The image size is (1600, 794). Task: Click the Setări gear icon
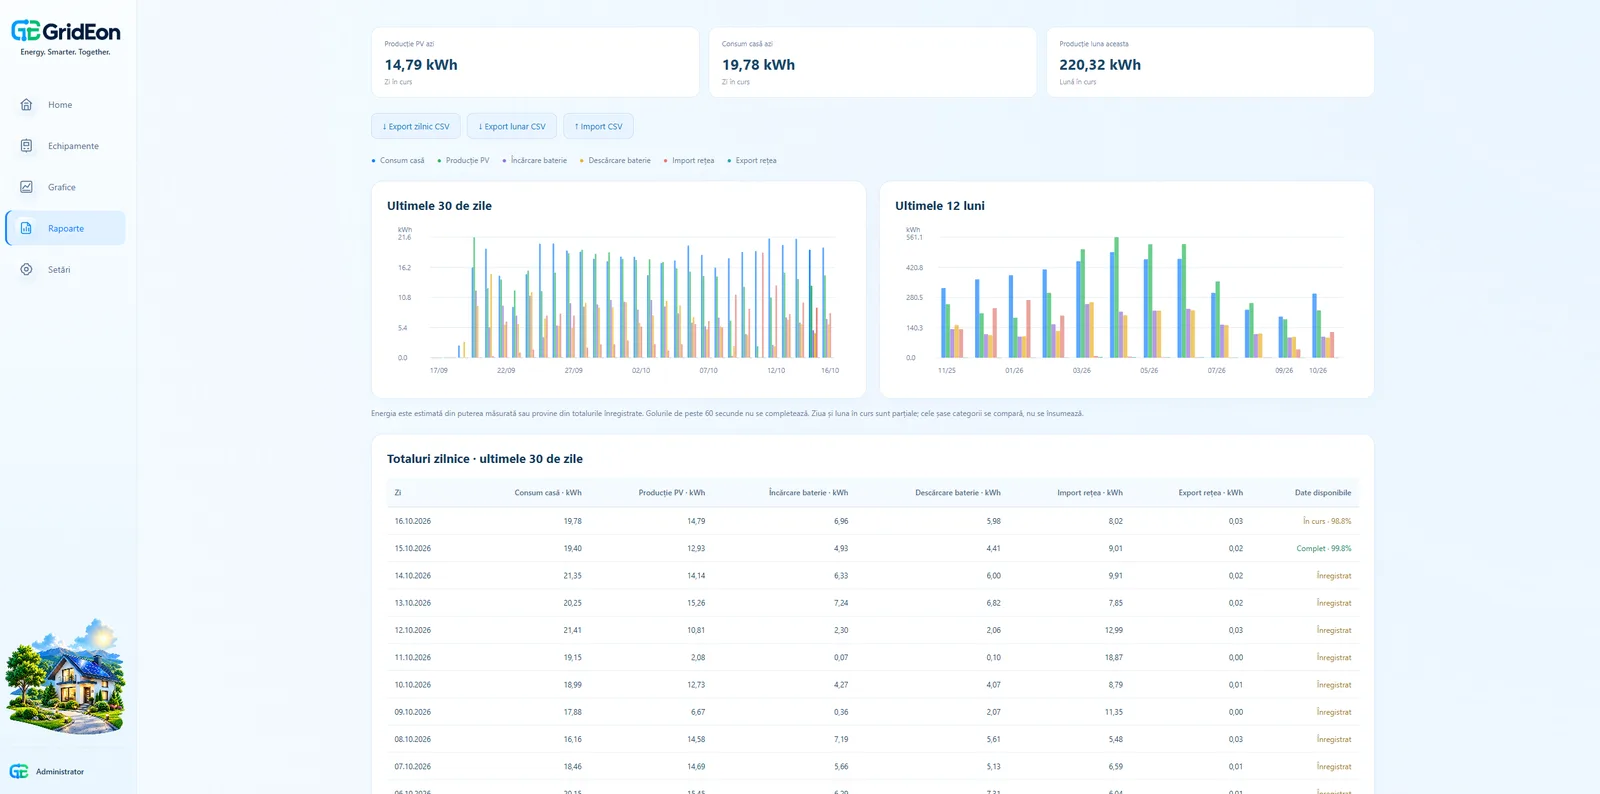coord(26,269)
